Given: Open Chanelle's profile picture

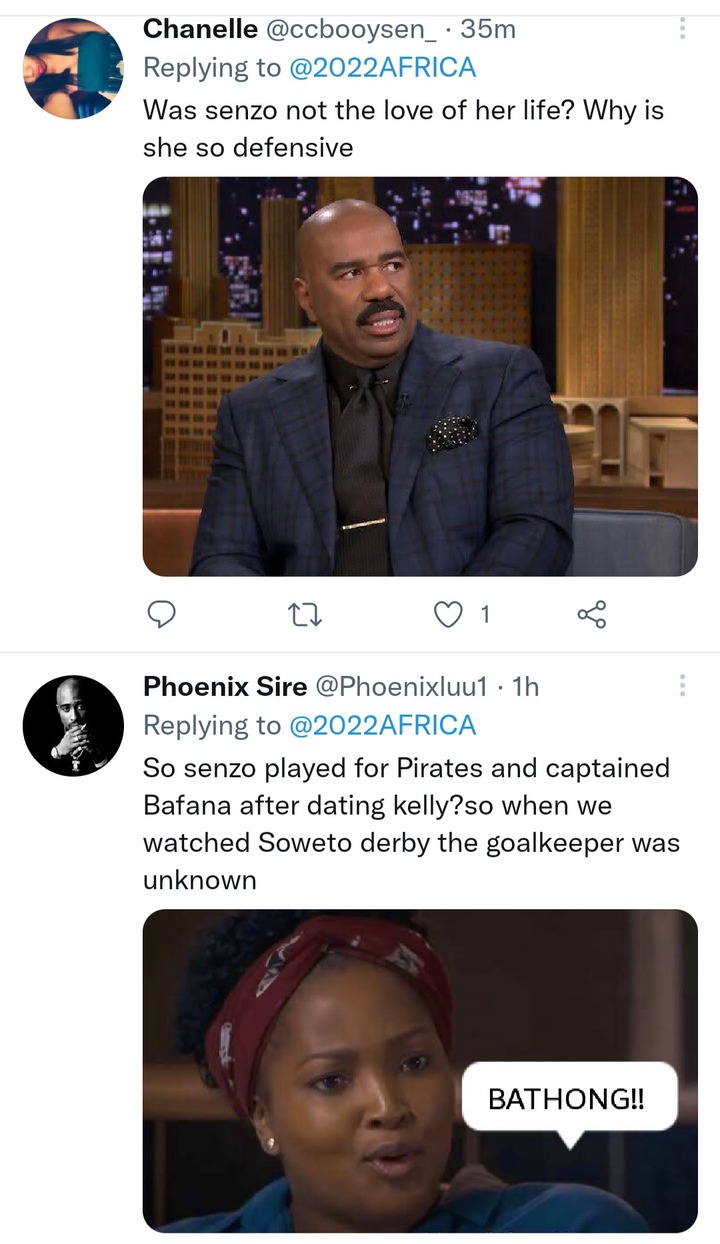Looking at the screenshot, I should coord(73,68).
